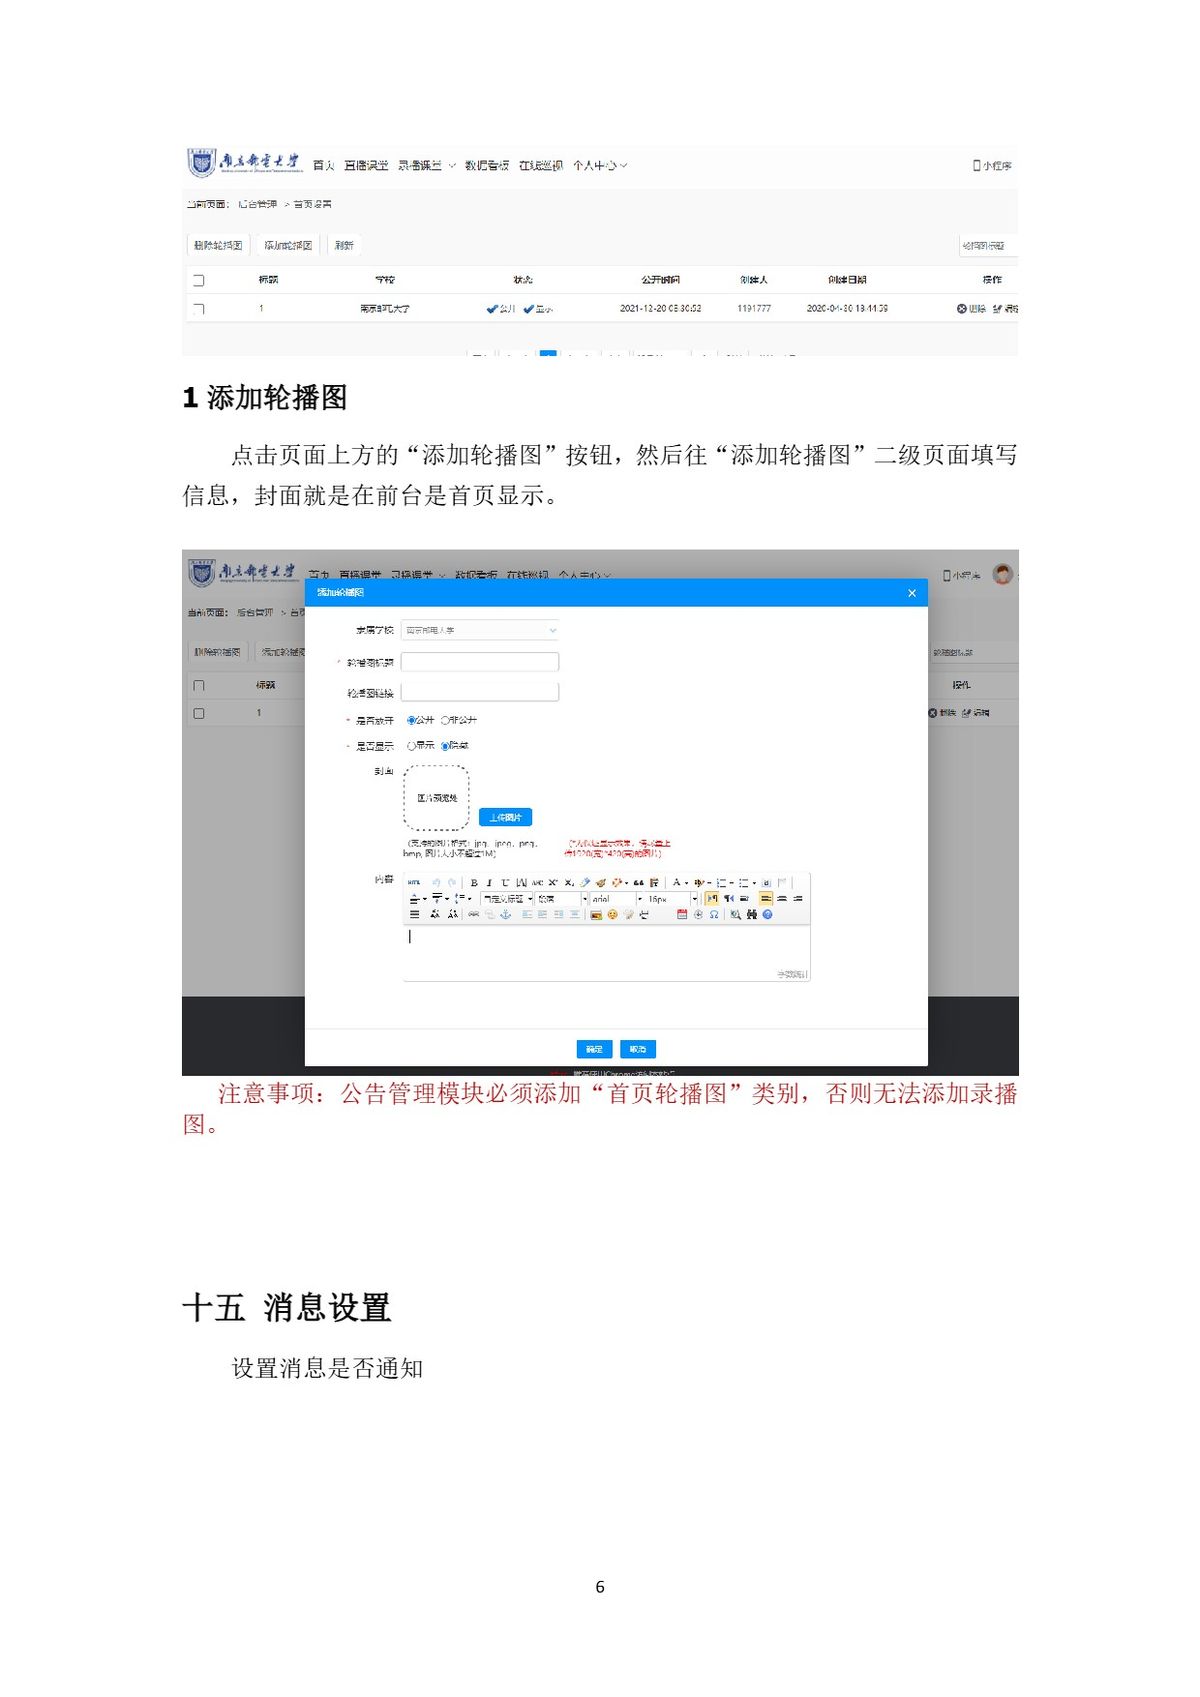Expand the 个人中心 menu in the top navigation
The width and height of the screenshot is (1200, 1697).
coord(599,166)
